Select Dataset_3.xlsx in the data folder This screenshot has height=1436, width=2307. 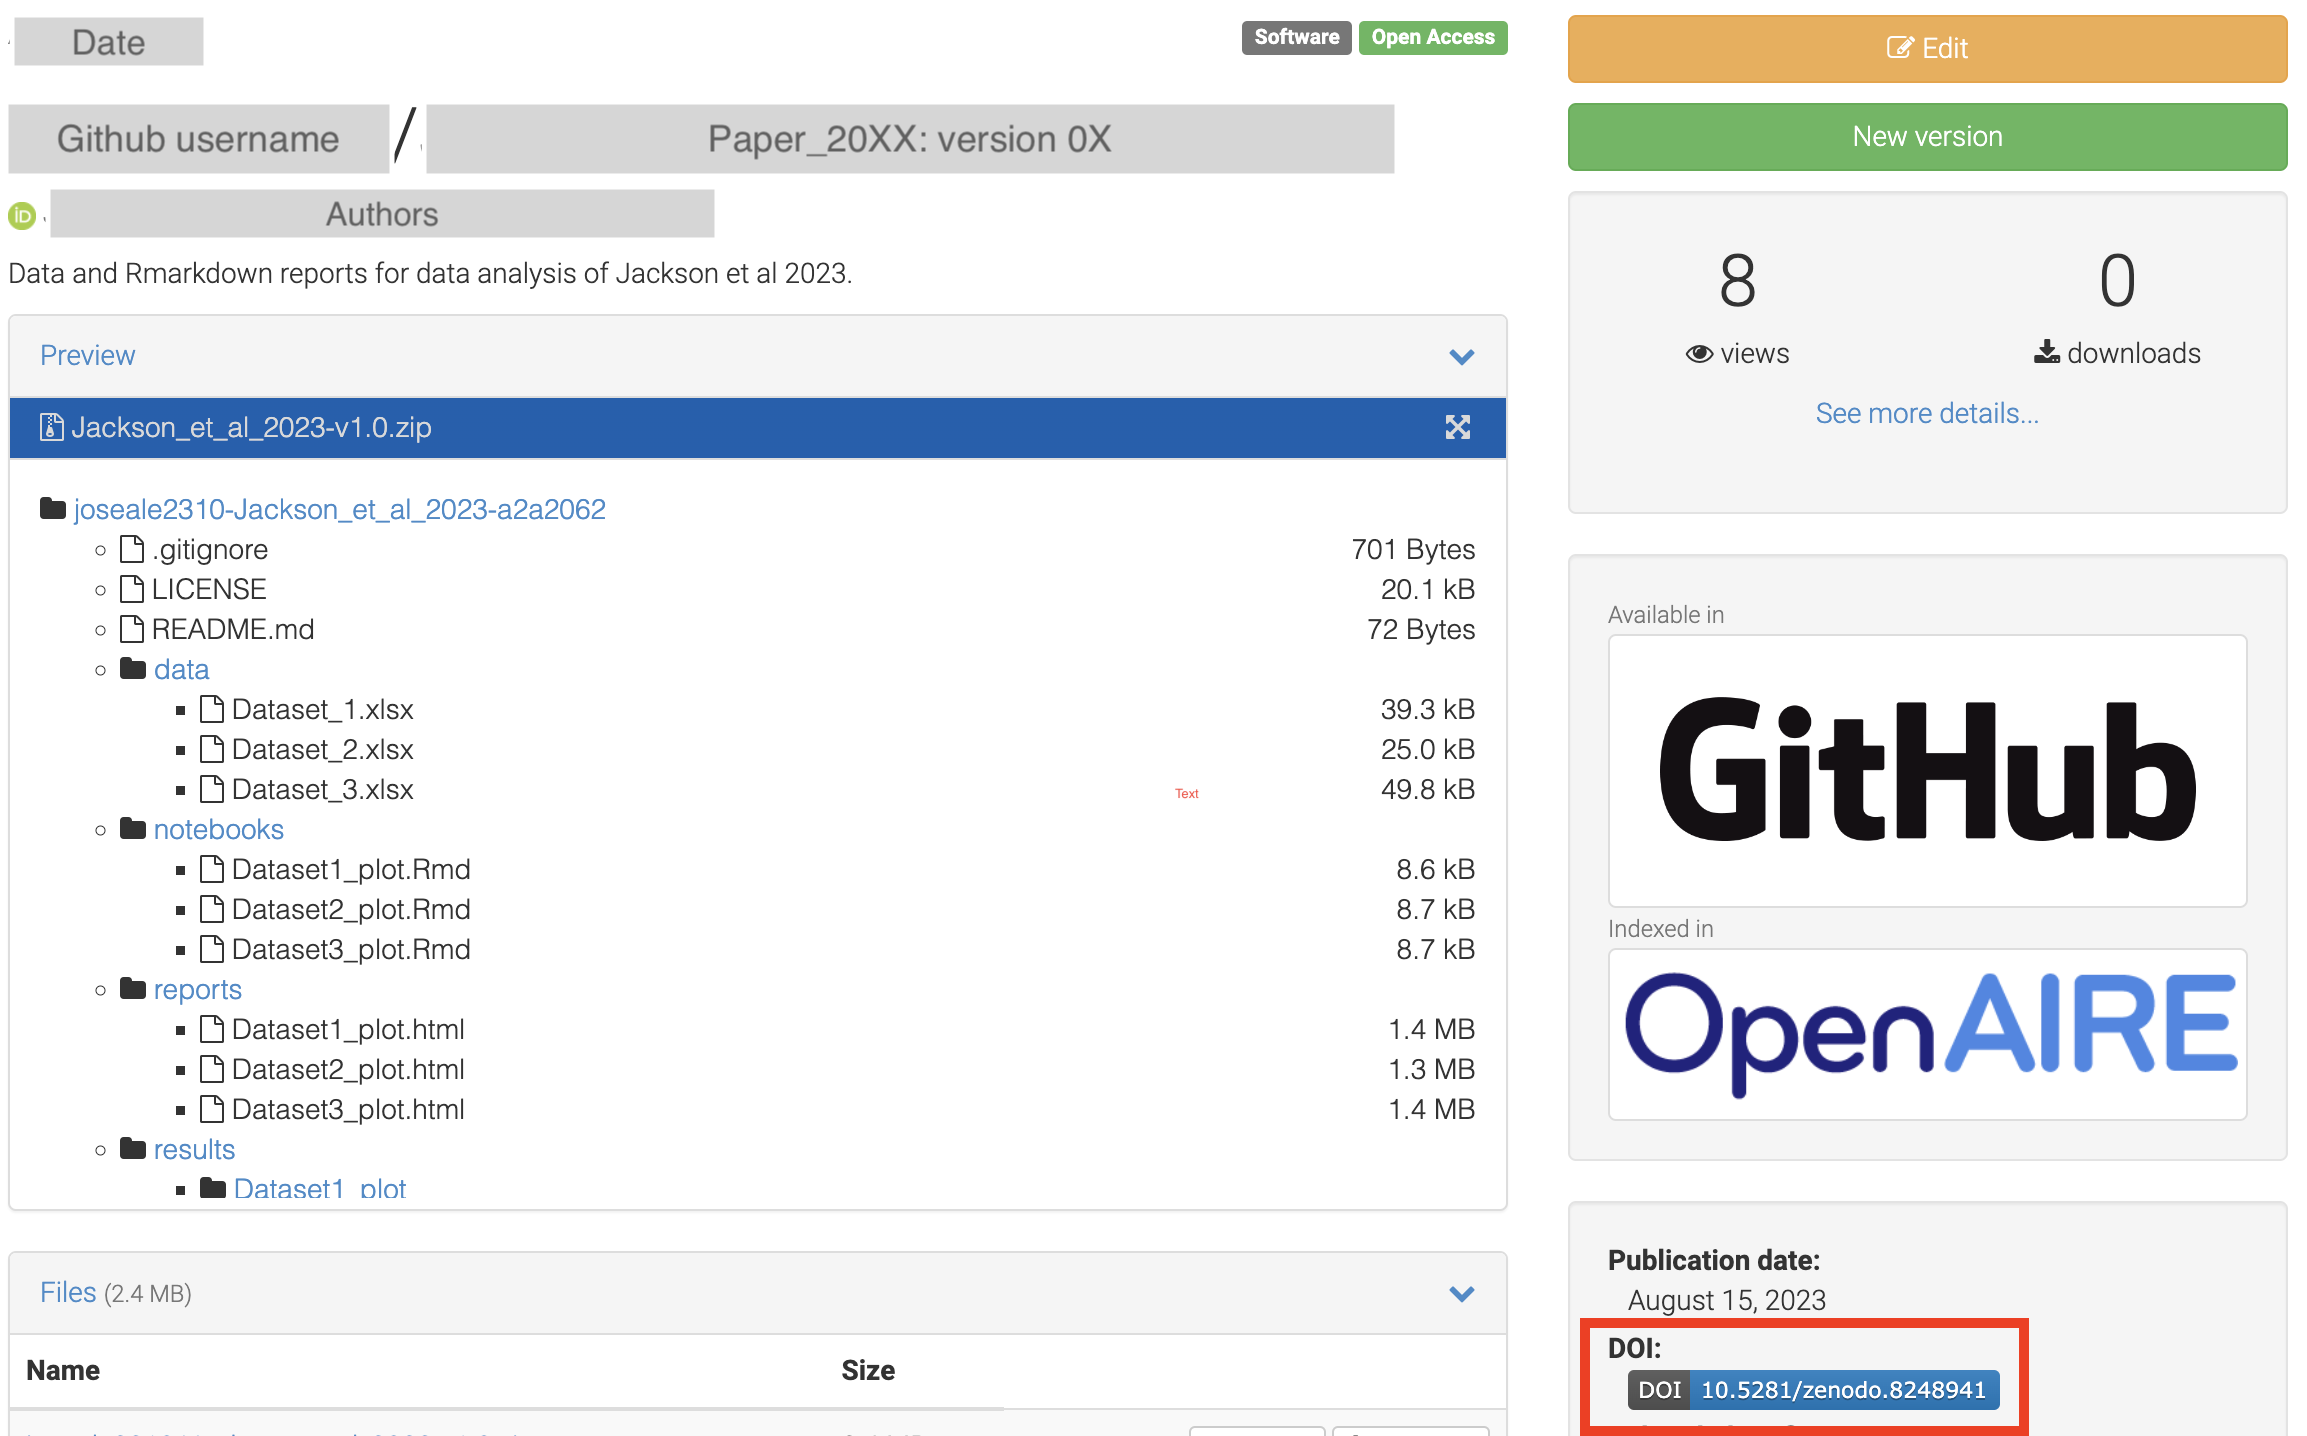click(322, 789)
